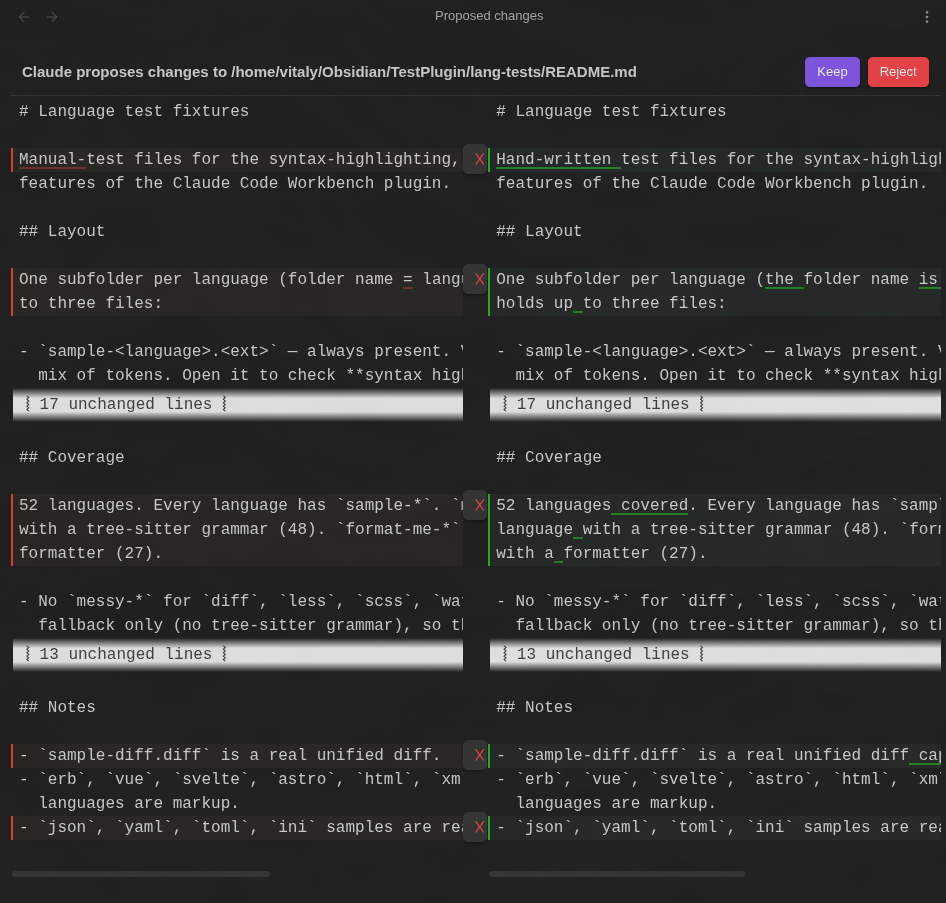Click 'to three files:' line in left pane

coord(90,303)
